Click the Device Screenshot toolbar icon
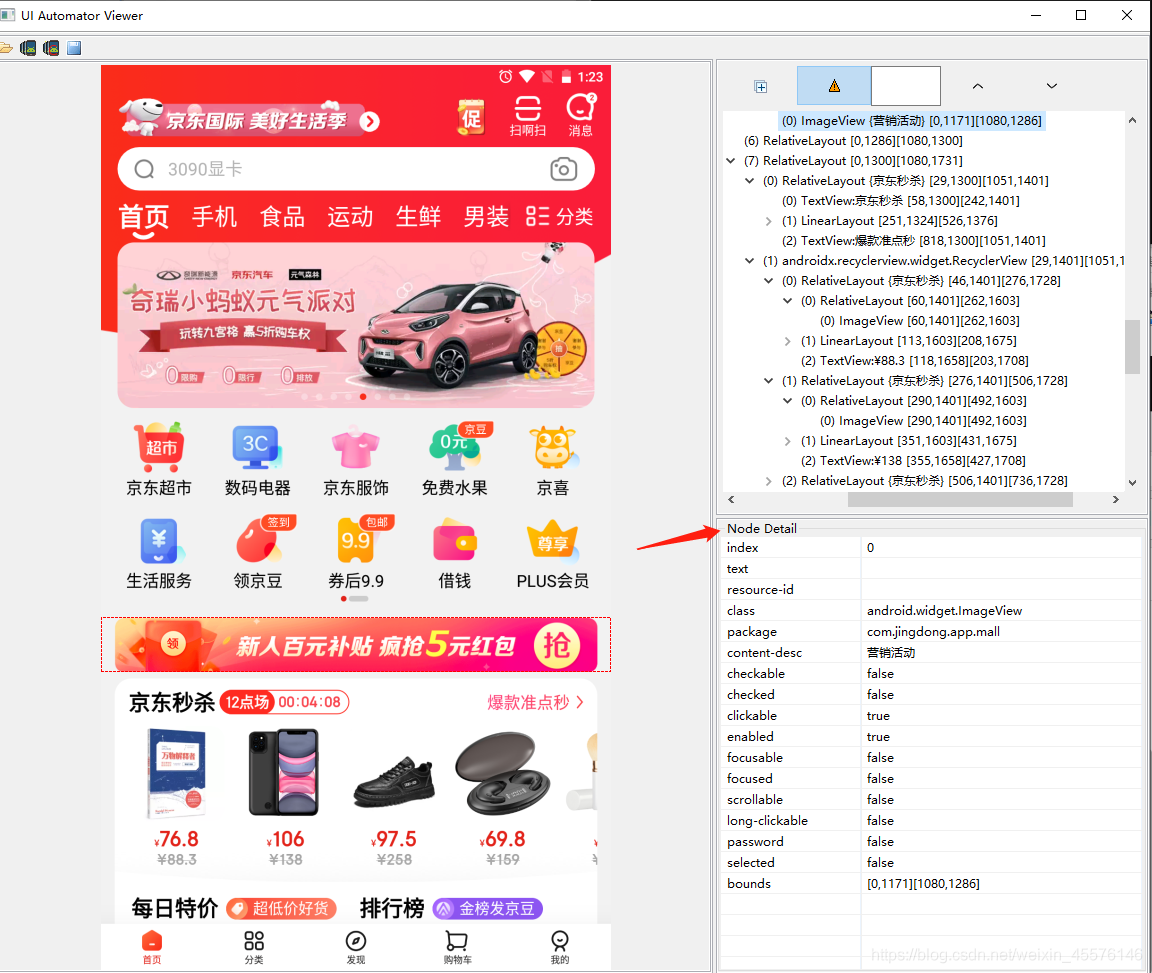Image resolution: width=1152 pixels, height=973 pixels. click(x=28, y=49)
